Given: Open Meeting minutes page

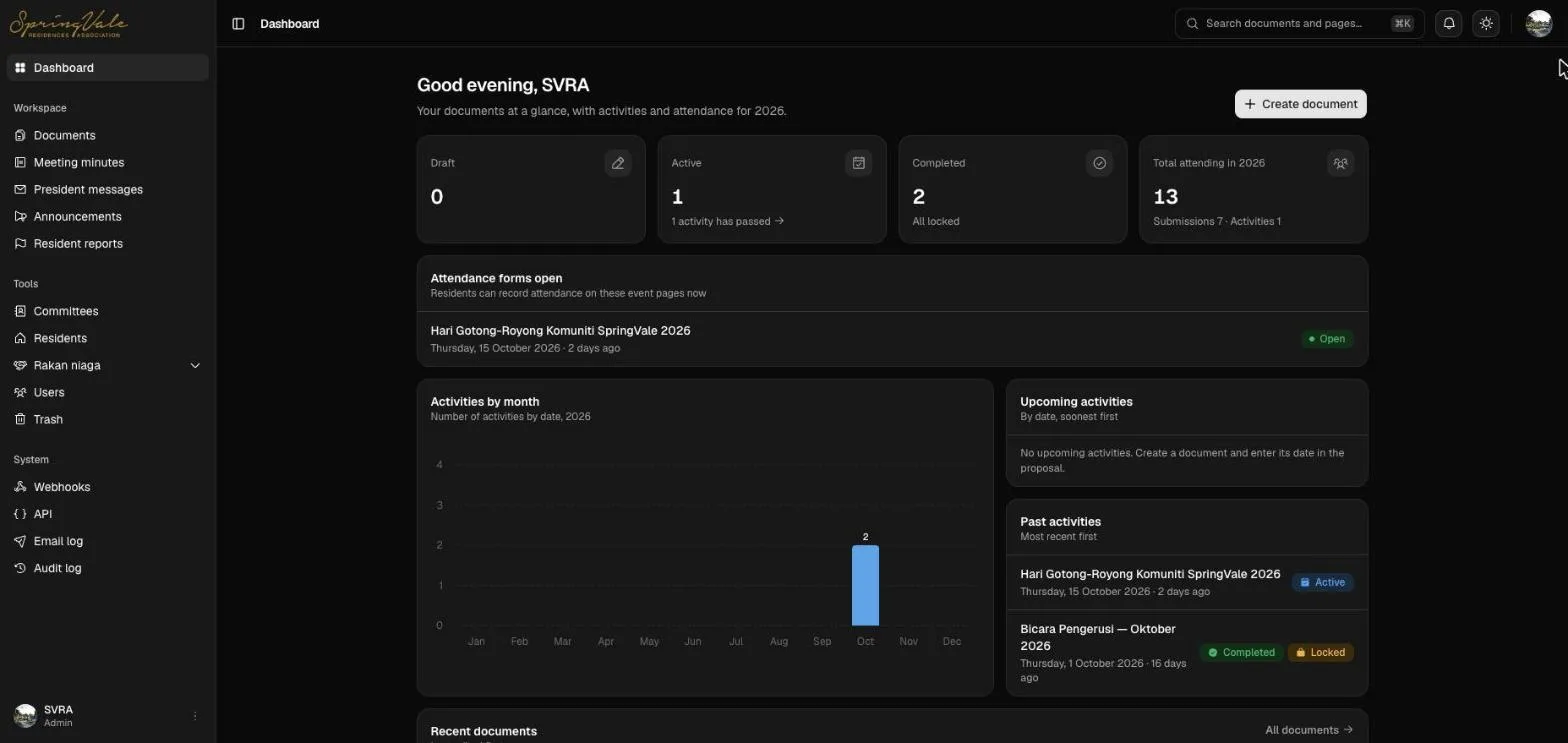Looking at the screenshot, I should pos(108,162).
